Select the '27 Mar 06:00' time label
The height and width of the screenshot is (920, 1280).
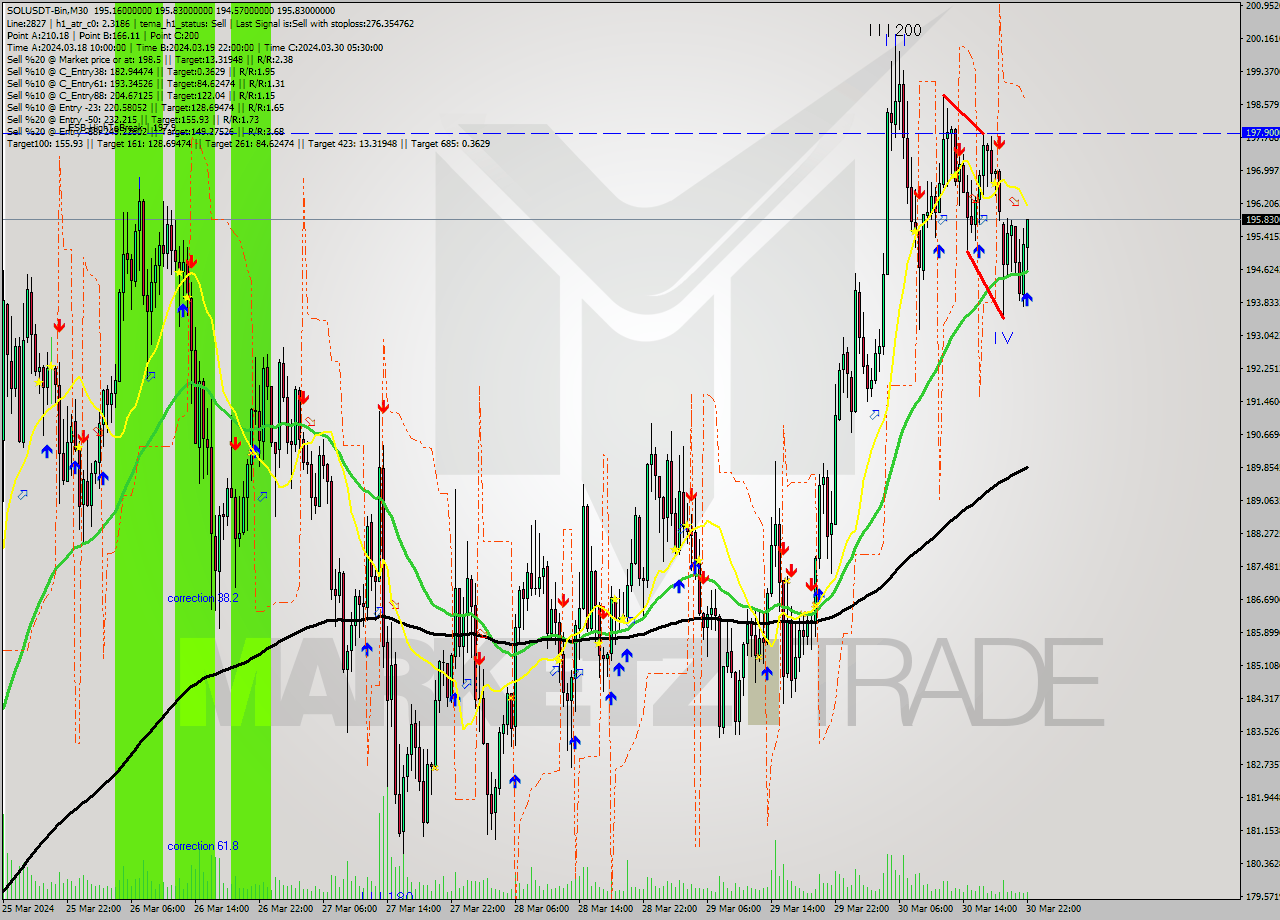pos(350,909)
